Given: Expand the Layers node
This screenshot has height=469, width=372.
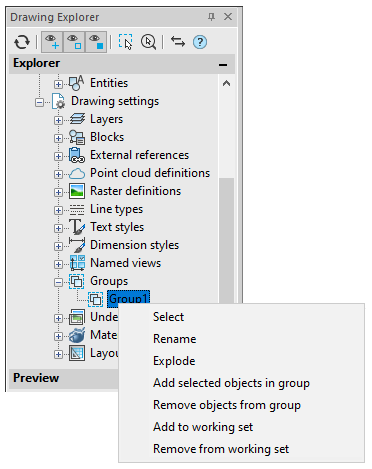Looking at the screenshot, I should pyautogui.click(x=58, y=120).
